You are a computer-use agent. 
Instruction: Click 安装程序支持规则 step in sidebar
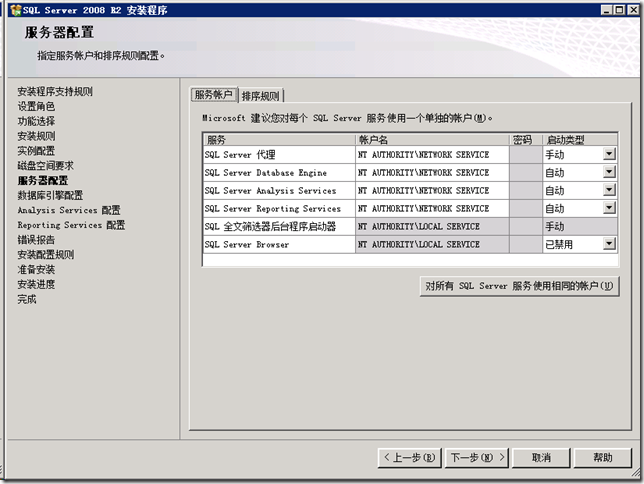(55, 91)
